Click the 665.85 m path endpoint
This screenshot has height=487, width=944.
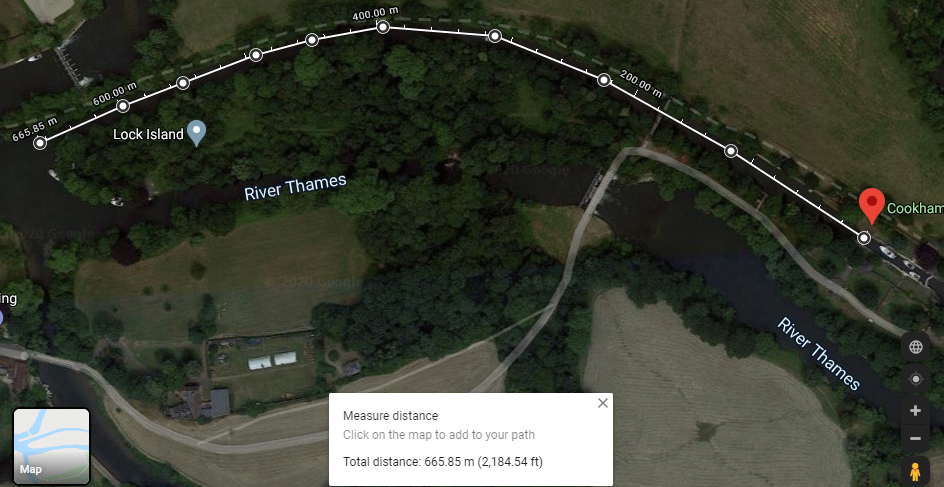click(40, 143)
